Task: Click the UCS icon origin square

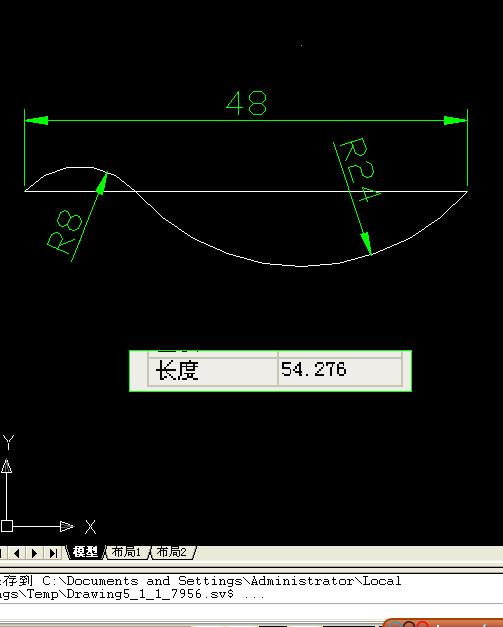Action: [x=7, y=526]
